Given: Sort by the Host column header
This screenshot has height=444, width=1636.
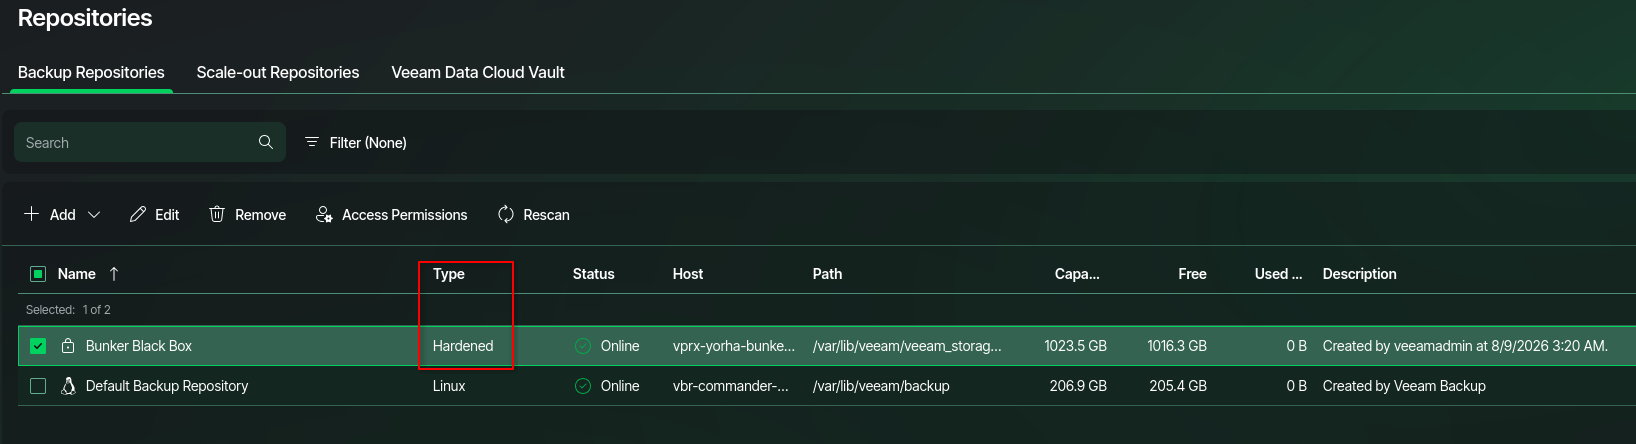Looking at the screenshot, I should pyautogui.click(x=688, y=274).
